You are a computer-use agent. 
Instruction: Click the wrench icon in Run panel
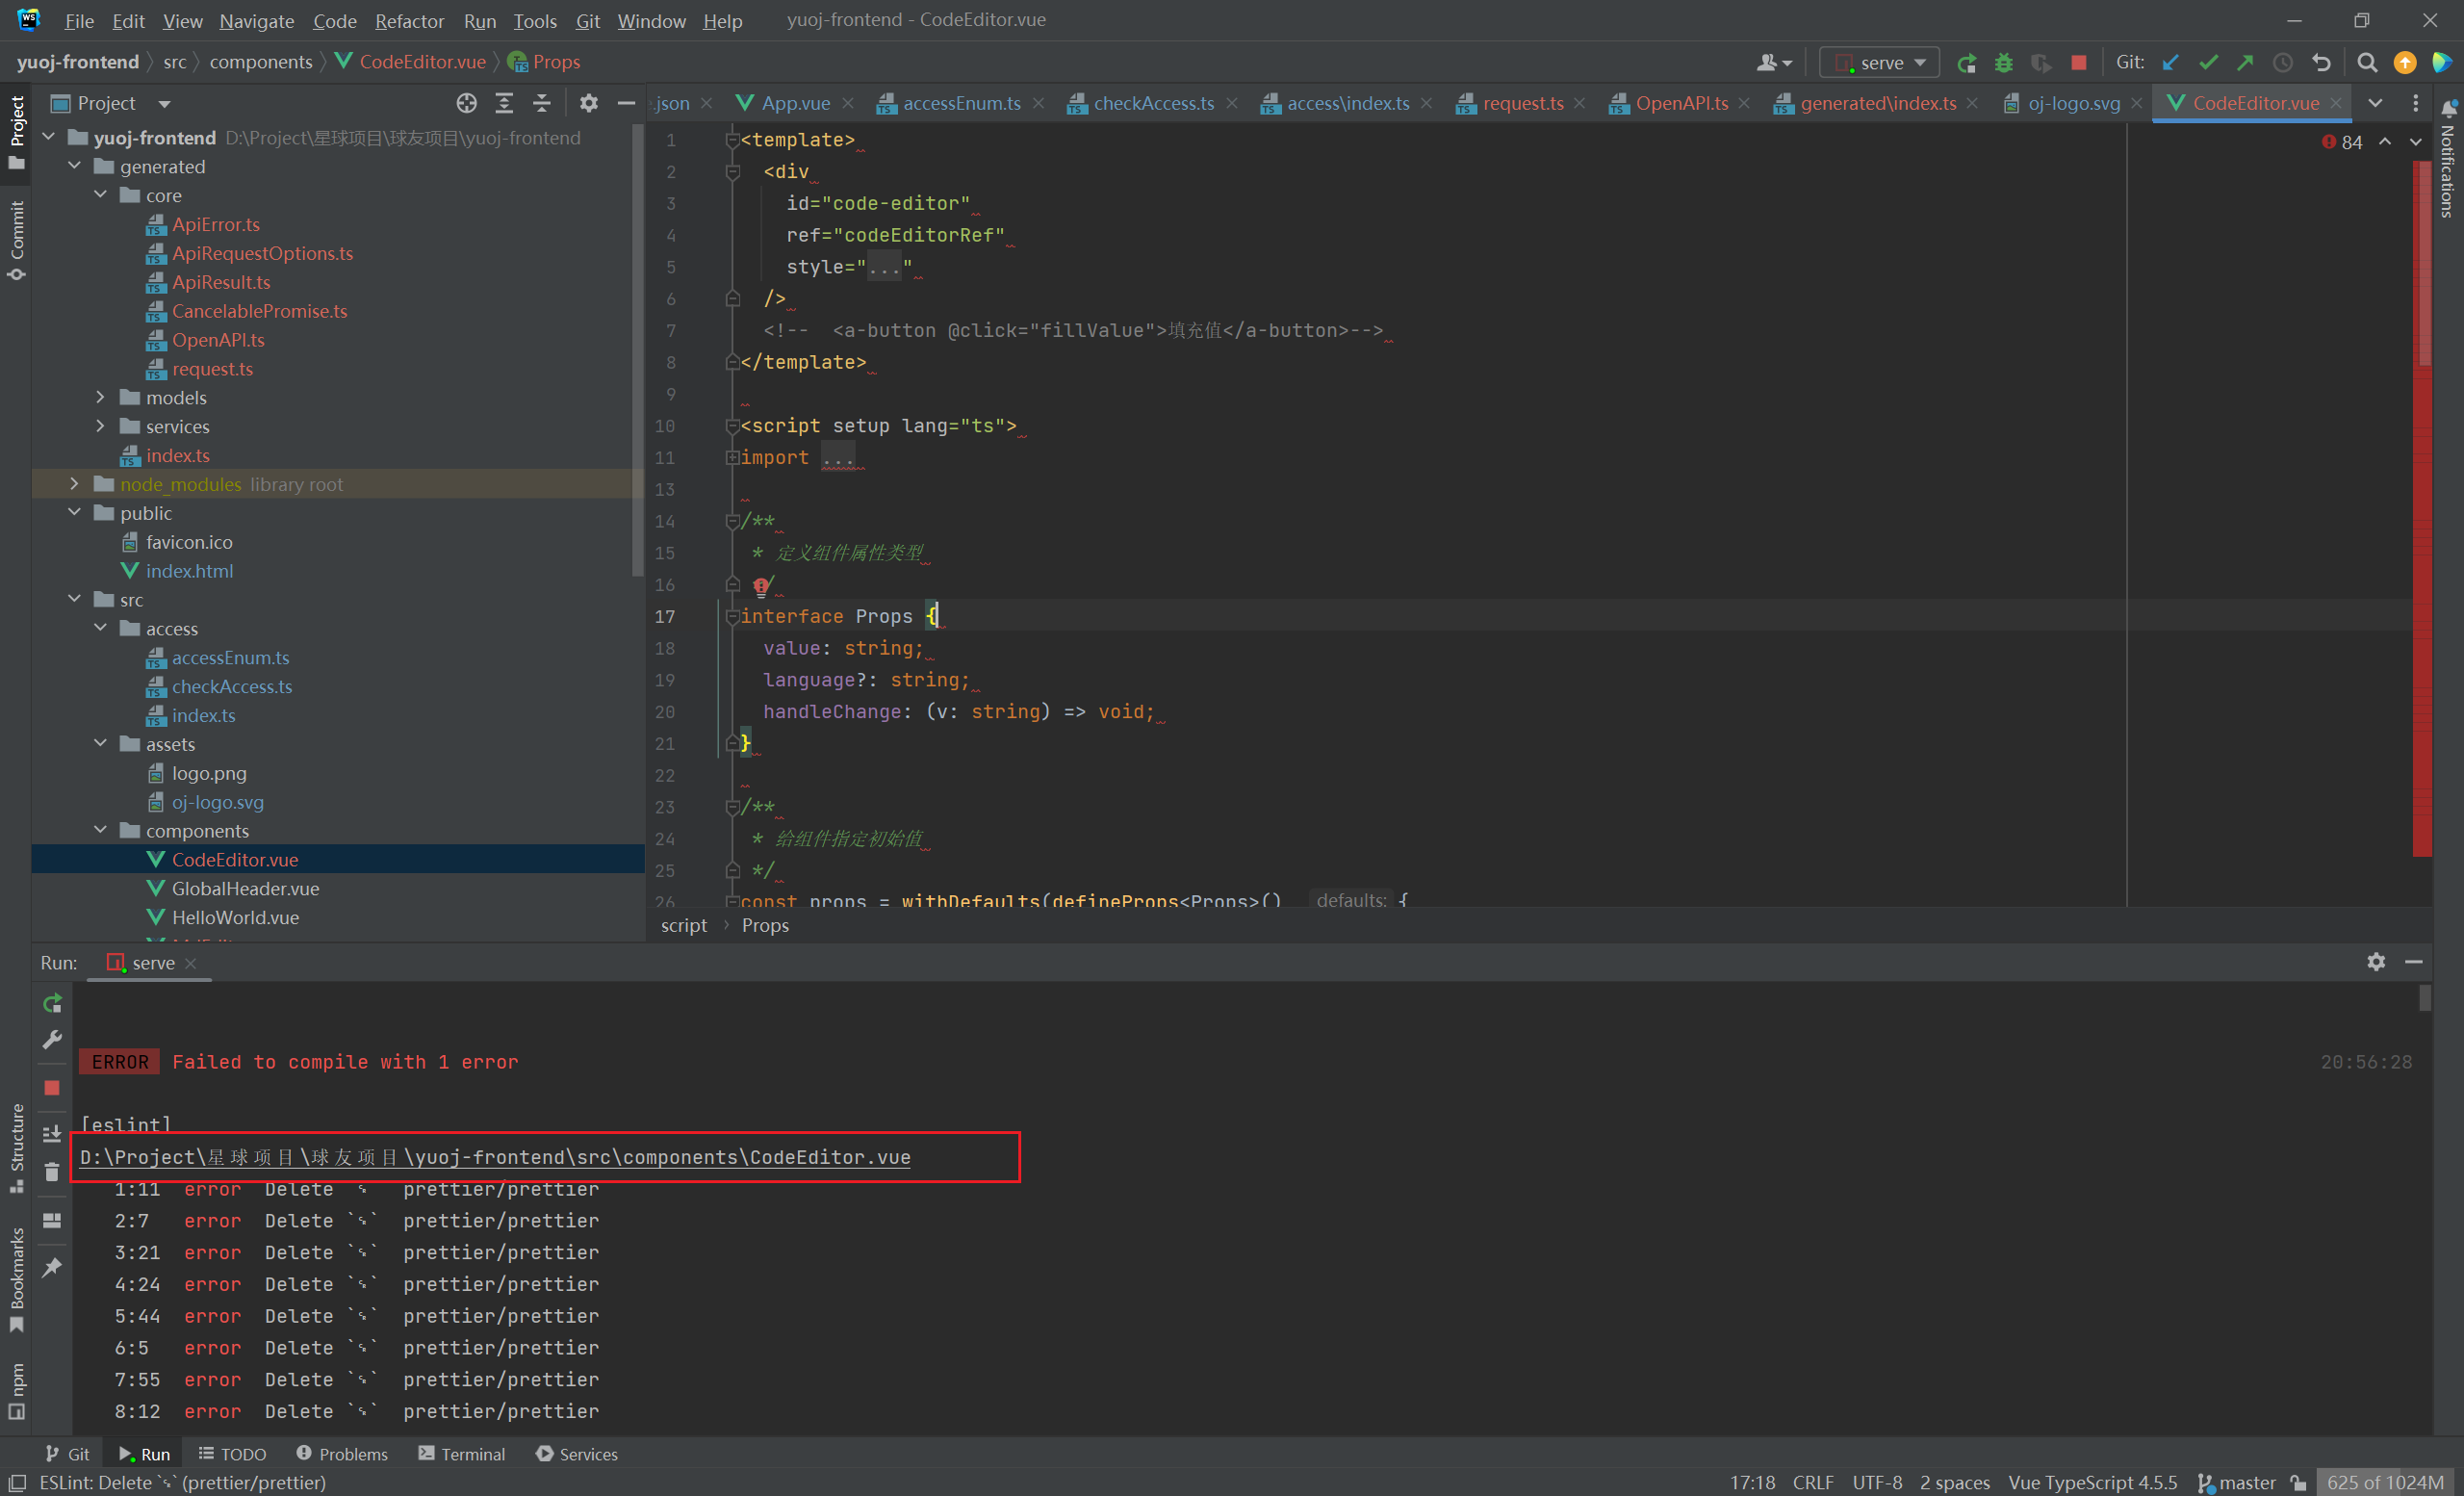[52, 1040]
